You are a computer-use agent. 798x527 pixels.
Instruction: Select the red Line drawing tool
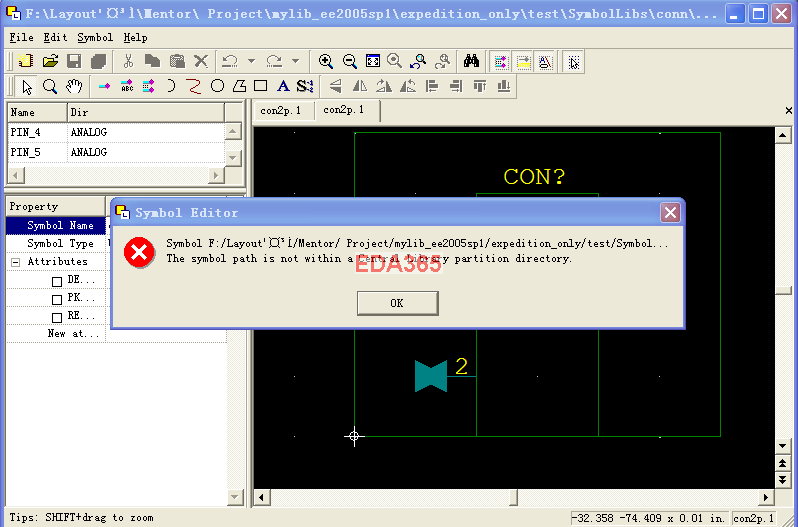pyautogui.click(x=193, y=86)
